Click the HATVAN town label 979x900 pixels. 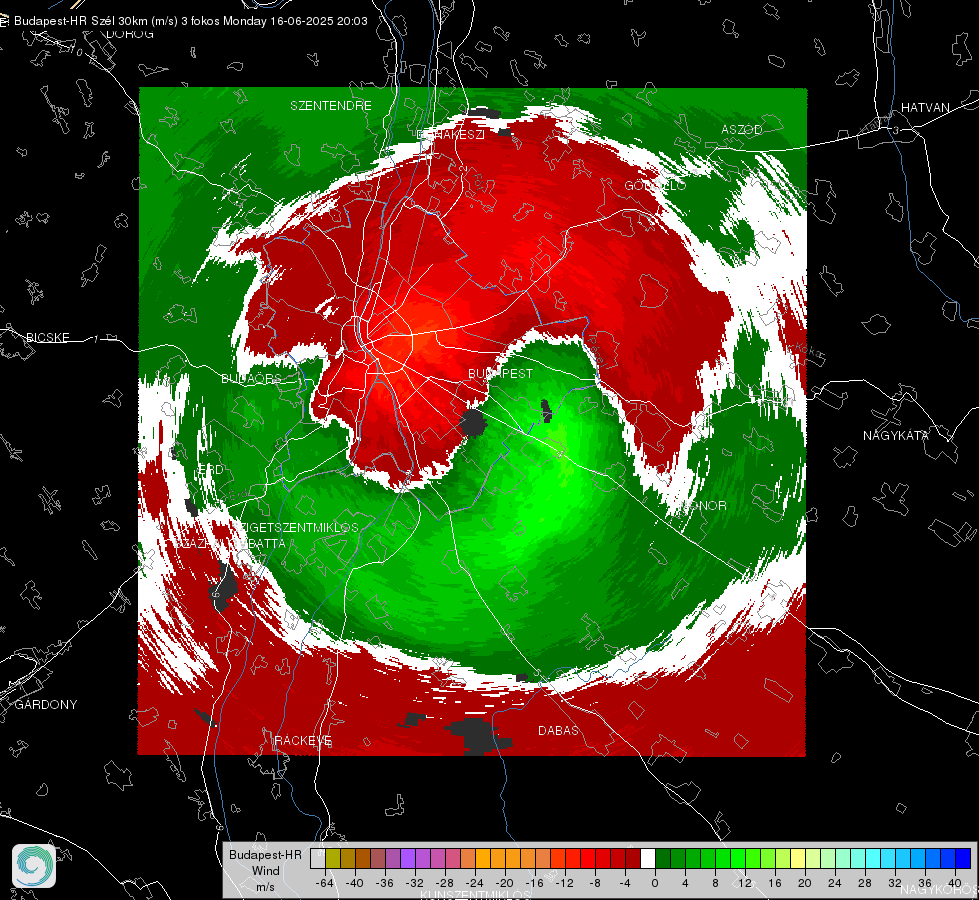click(x=925, y=107)
